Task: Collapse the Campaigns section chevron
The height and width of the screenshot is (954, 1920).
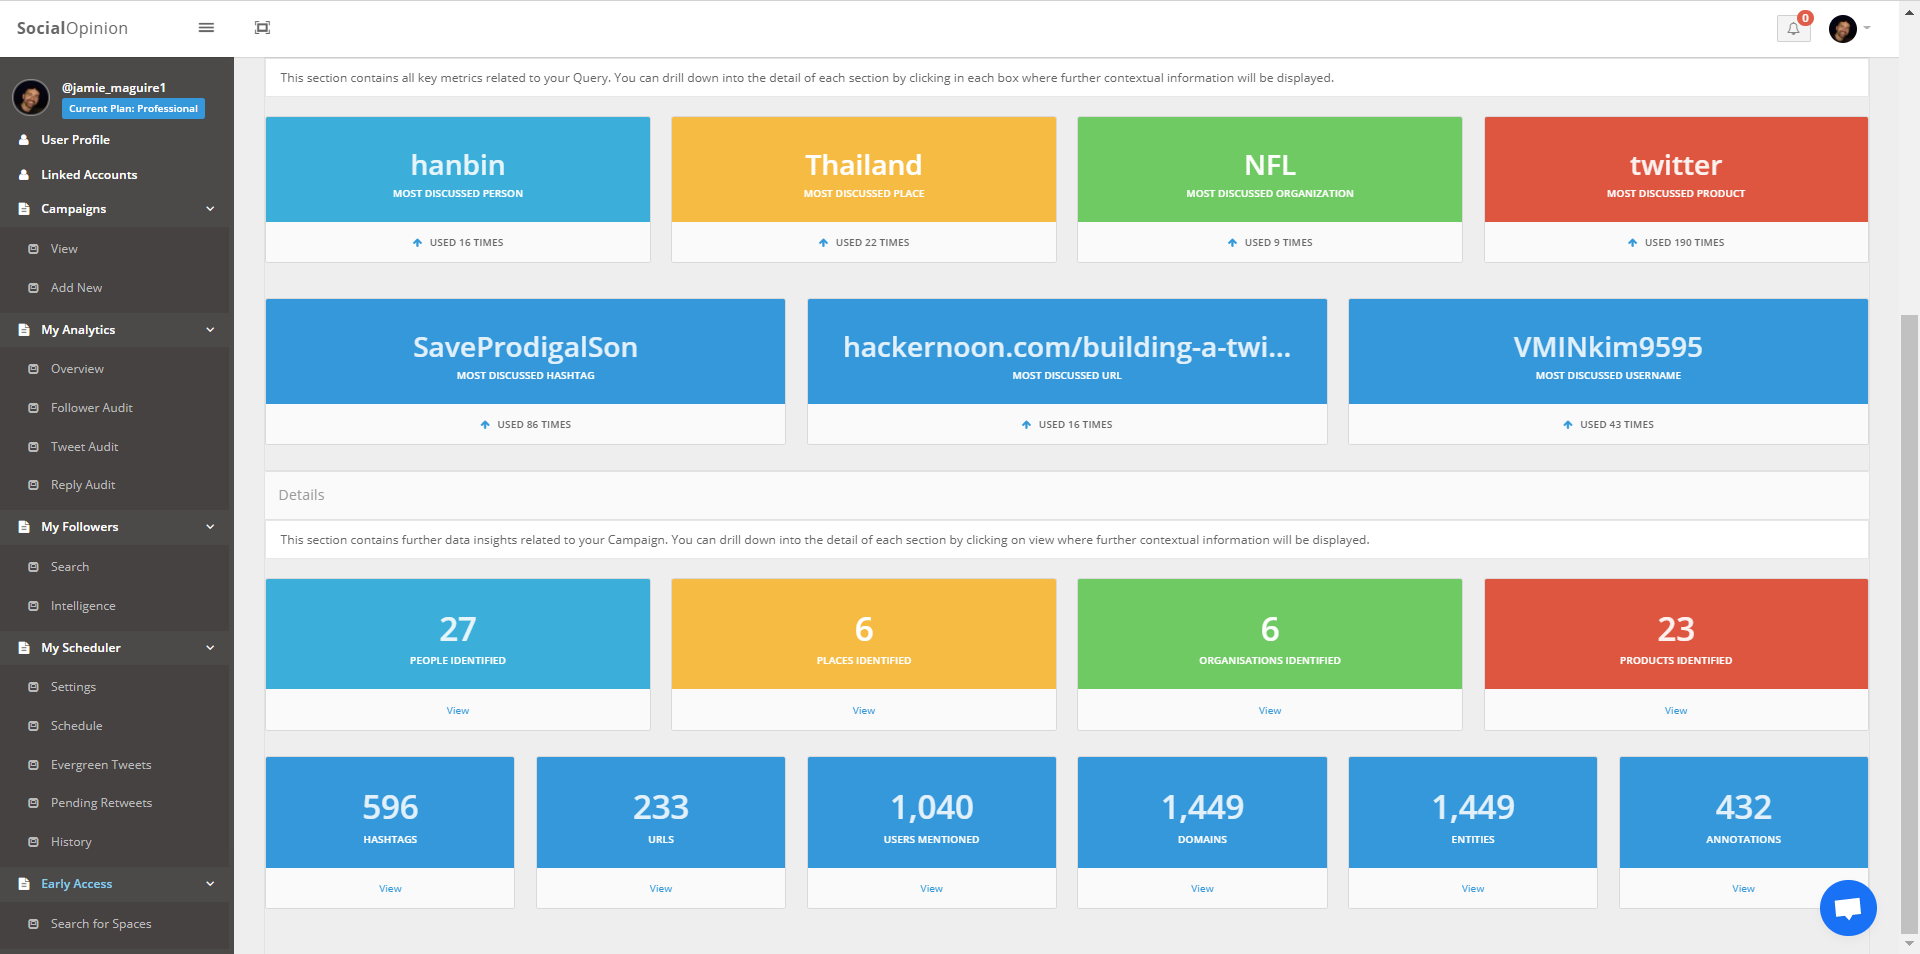Action: (x=210, y=209)
